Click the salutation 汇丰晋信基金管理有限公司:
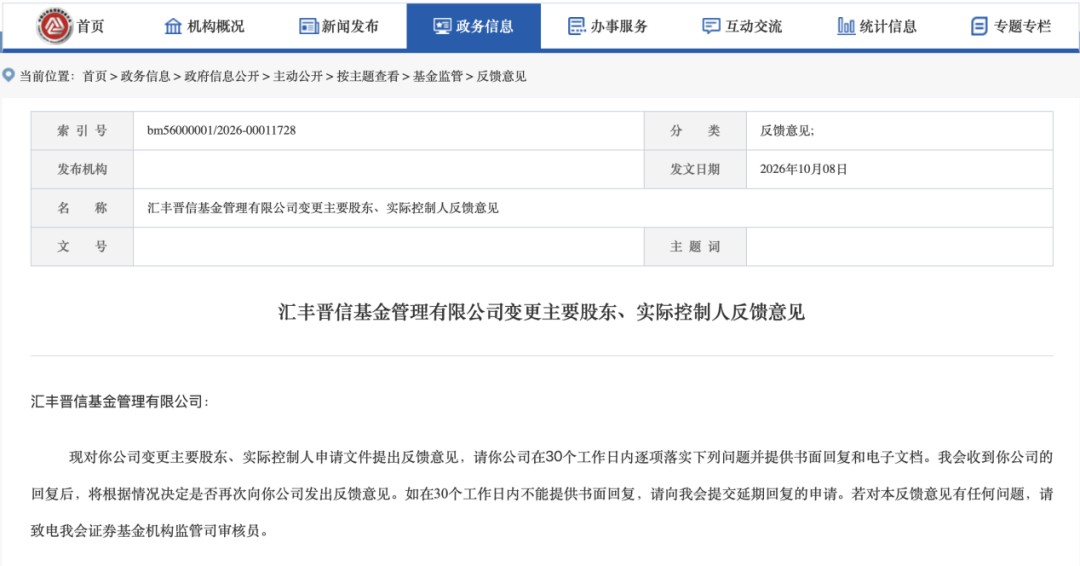Image resolution: width=1080 pixels, height=566 pixels. [119, 401]
